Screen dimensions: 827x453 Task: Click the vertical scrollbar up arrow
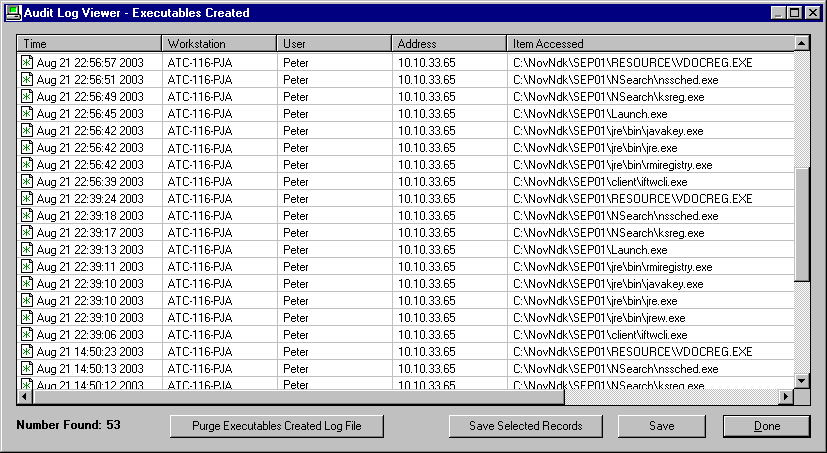(802, 43)
